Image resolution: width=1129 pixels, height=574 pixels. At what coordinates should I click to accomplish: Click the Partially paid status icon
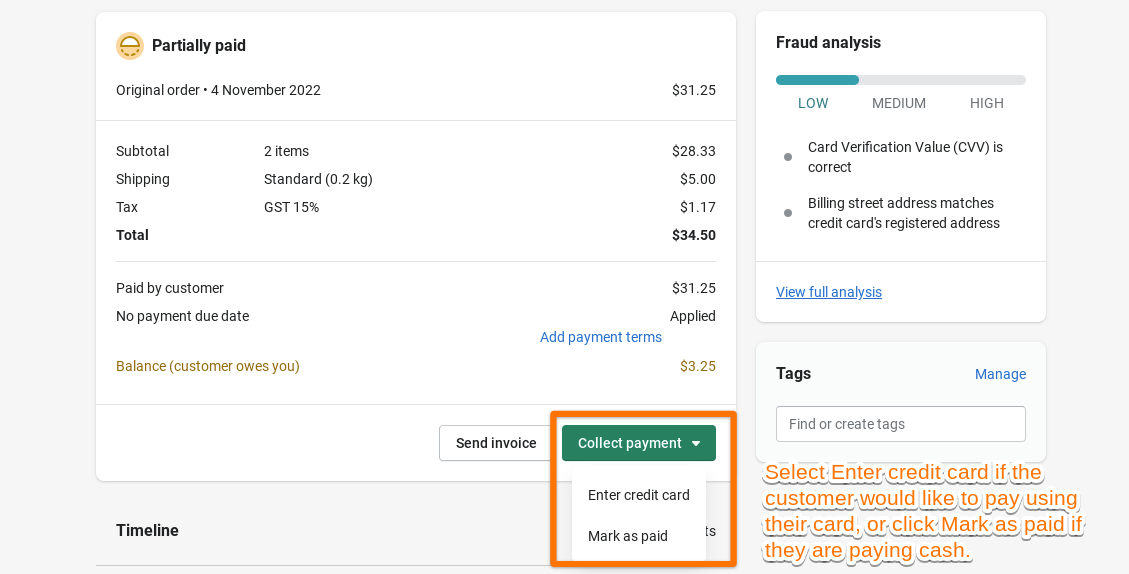[x=130, y=46]
